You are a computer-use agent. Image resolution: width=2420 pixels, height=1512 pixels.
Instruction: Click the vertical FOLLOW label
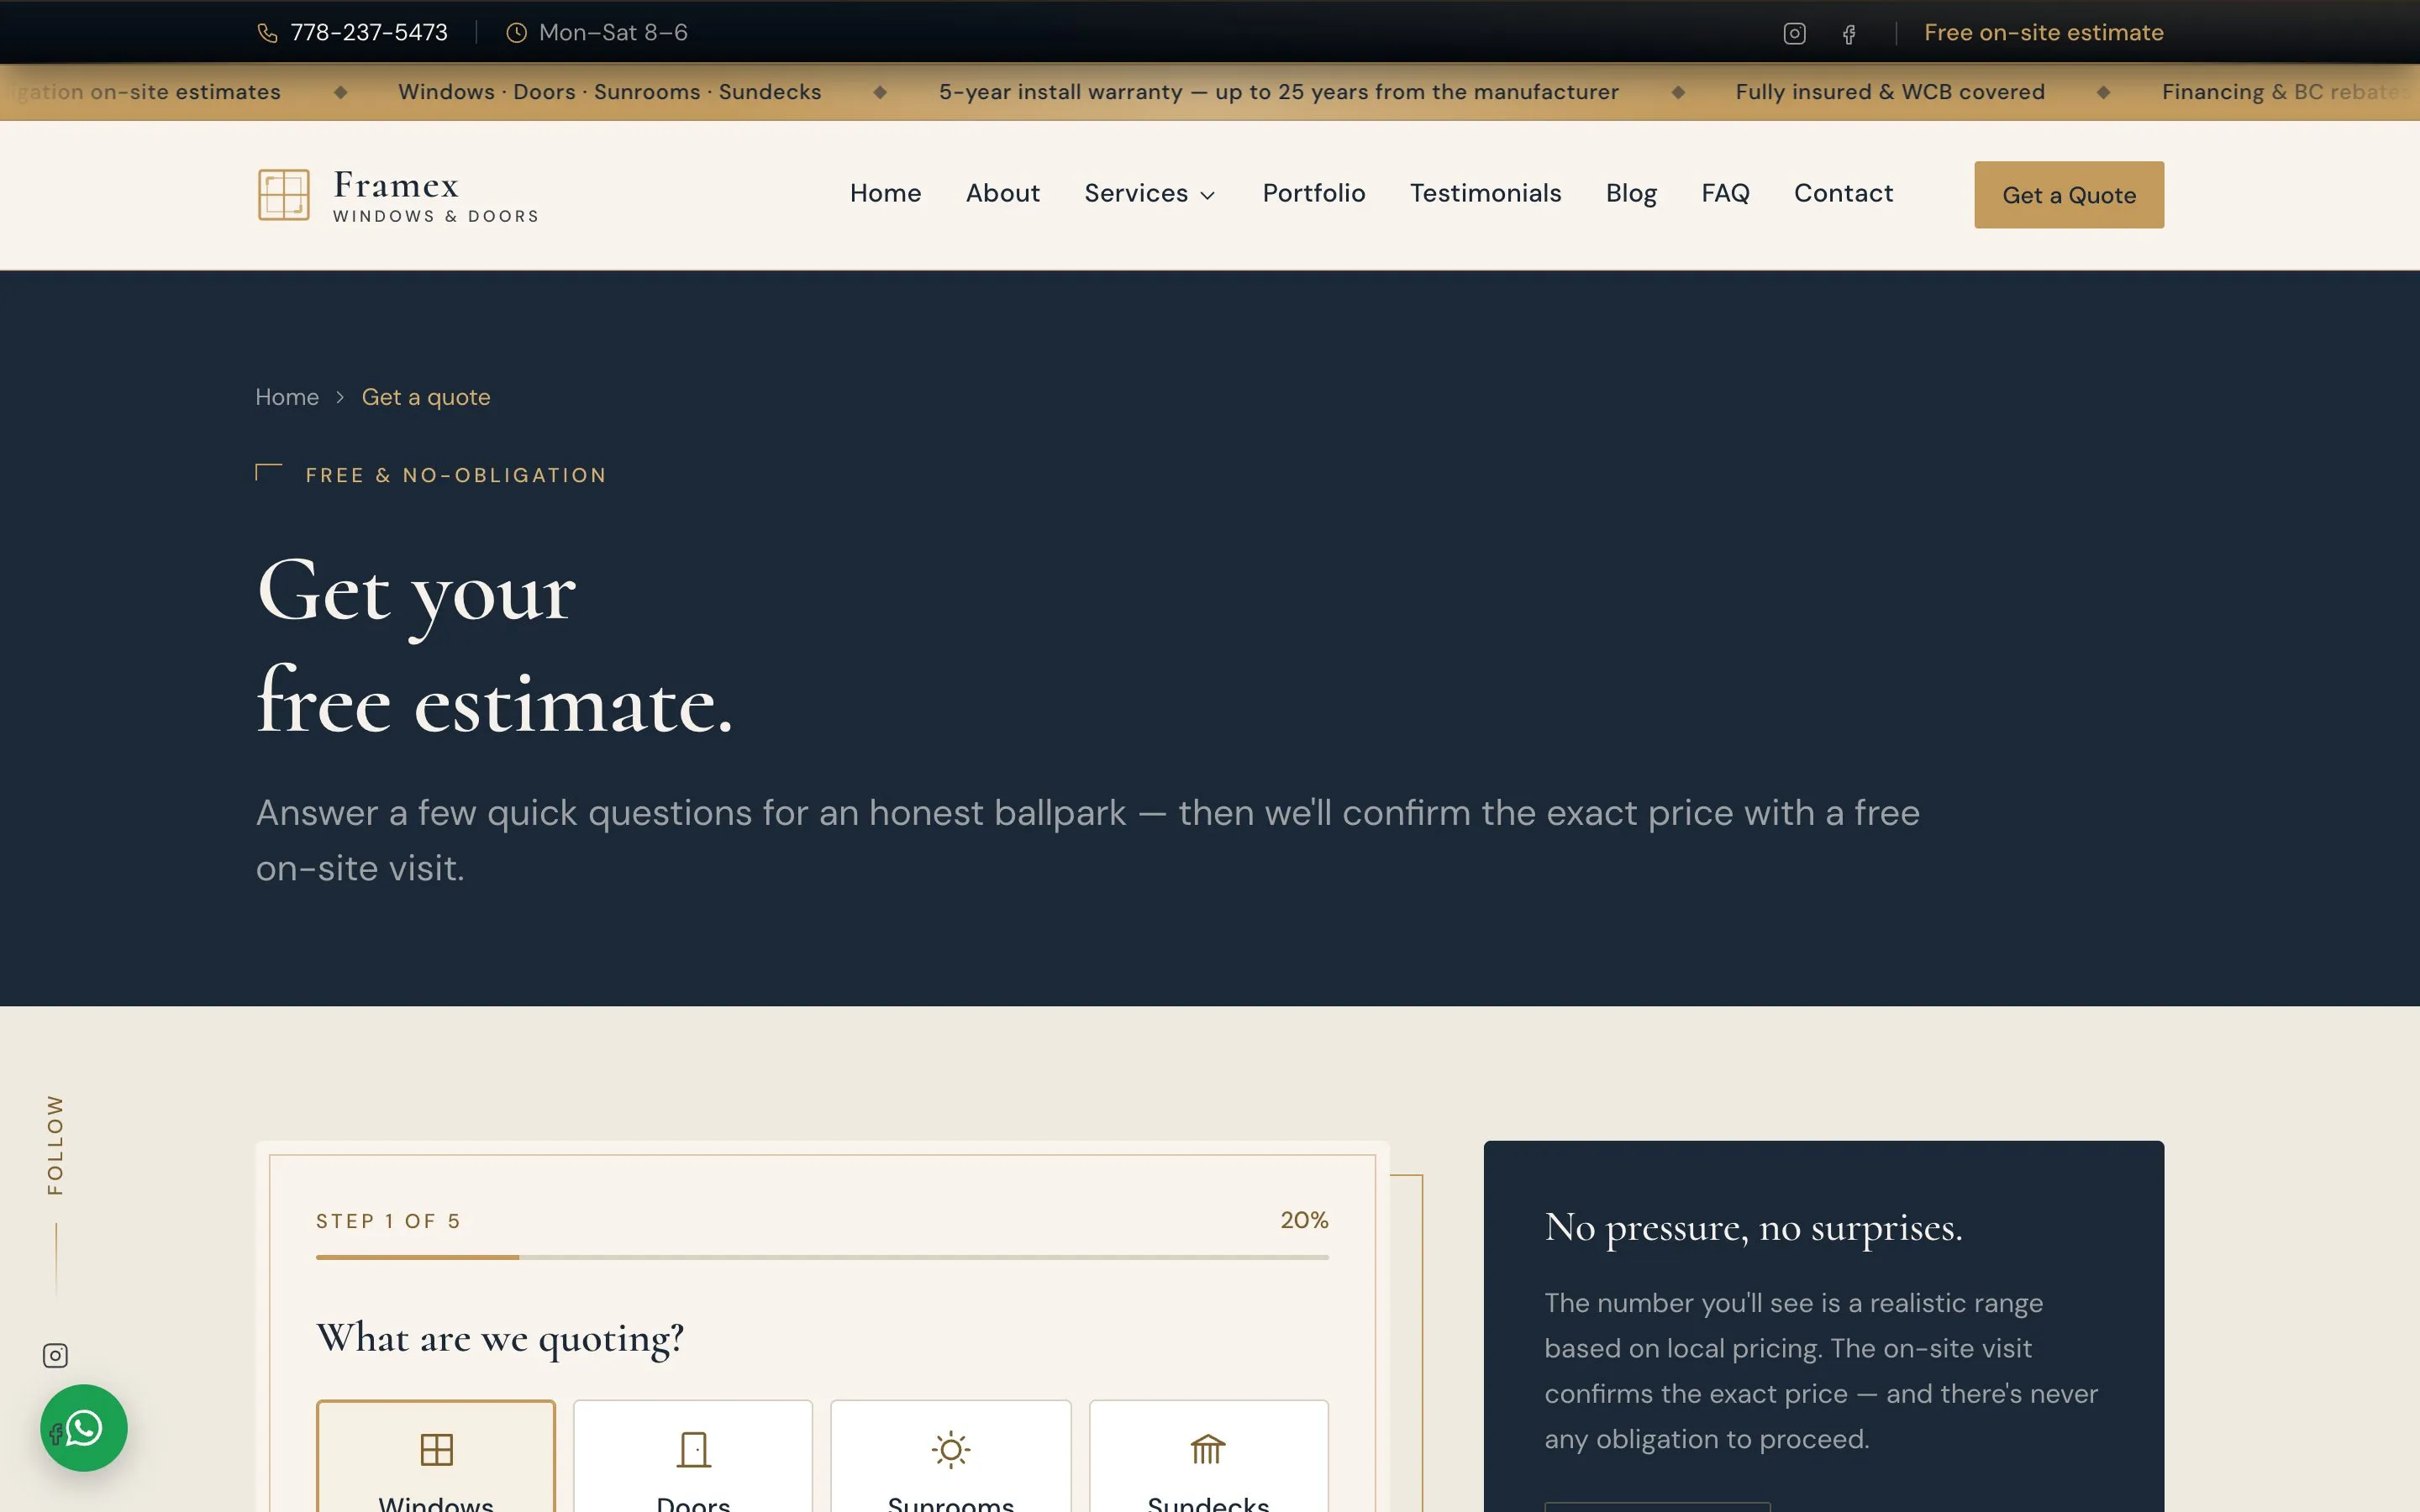tap(55, 1144)
